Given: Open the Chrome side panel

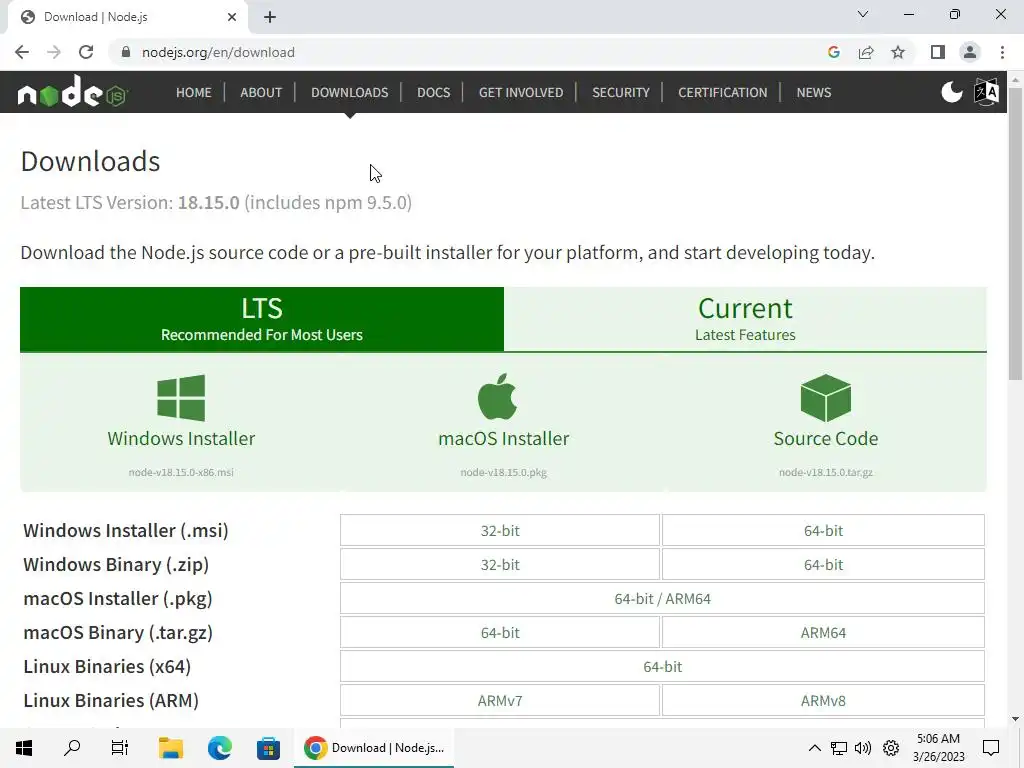Looking at the screenshot, I should coord(938,52).
